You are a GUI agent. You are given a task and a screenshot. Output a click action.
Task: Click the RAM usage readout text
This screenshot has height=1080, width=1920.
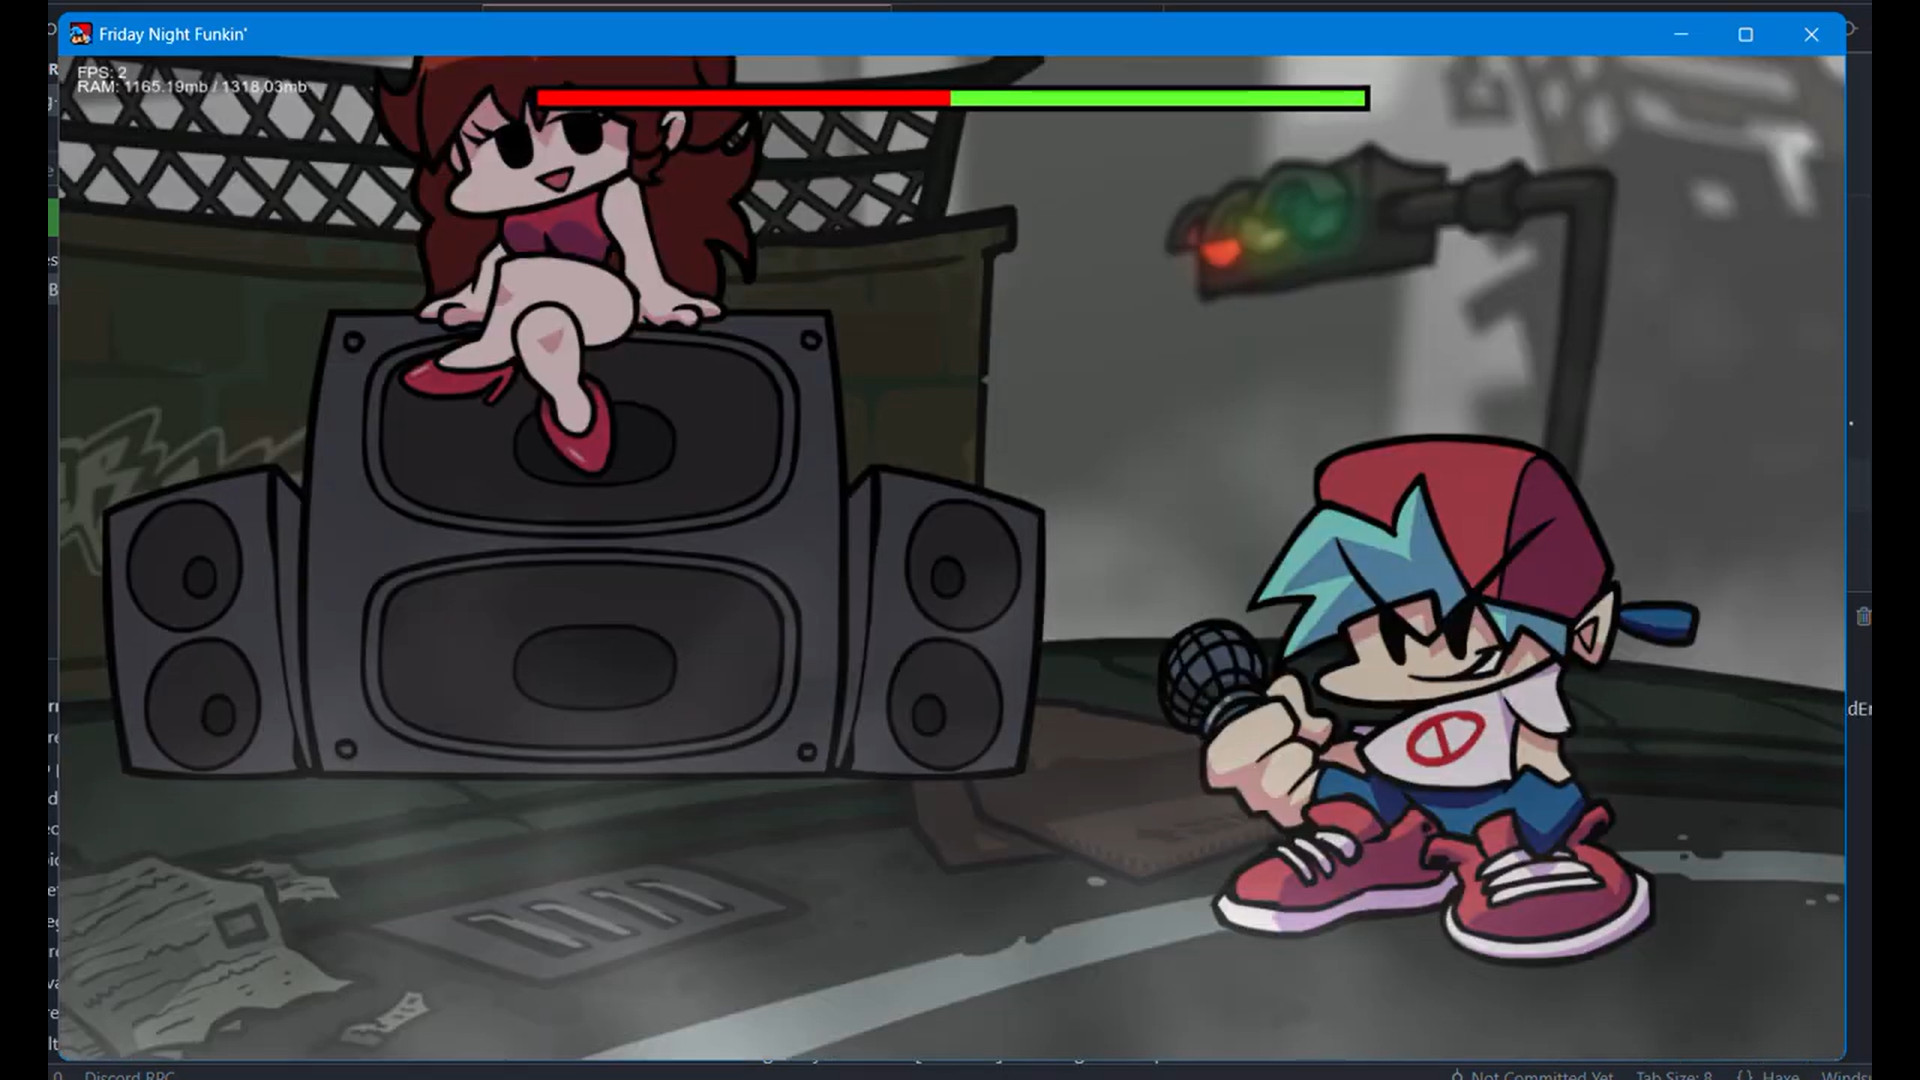click(192, 87)
